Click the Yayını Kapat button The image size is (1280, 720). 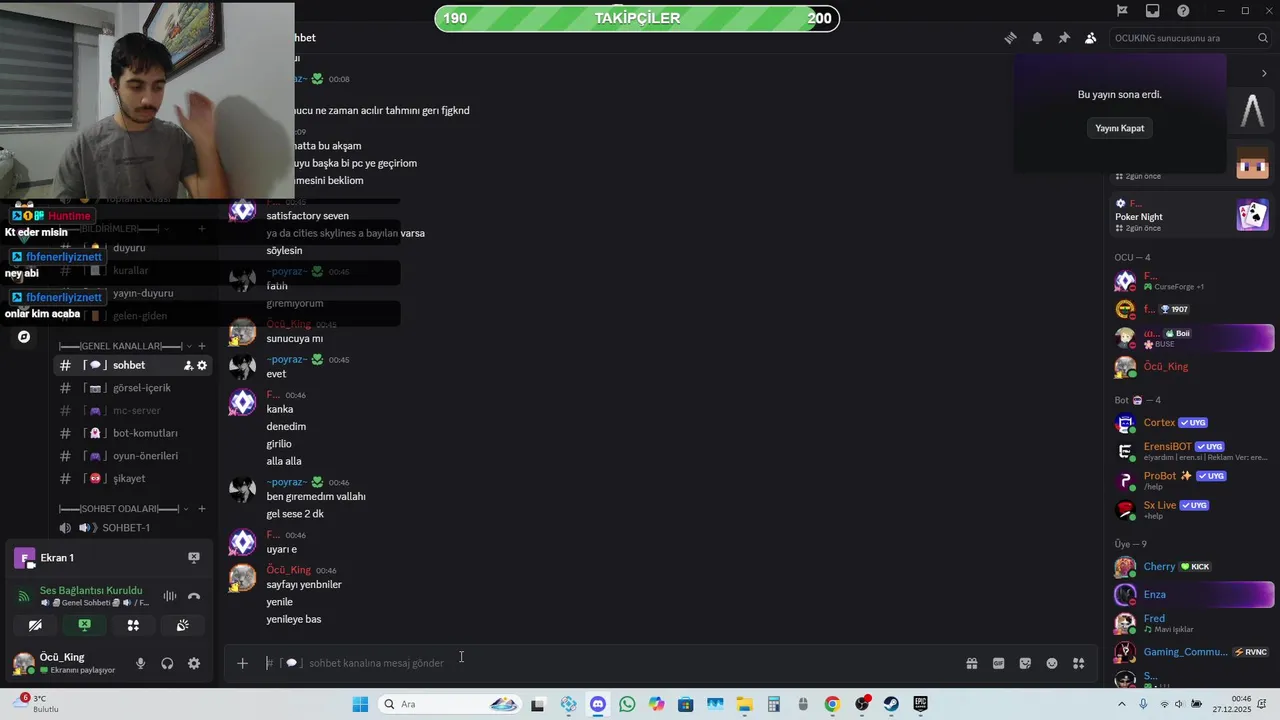pos(1119,128)
